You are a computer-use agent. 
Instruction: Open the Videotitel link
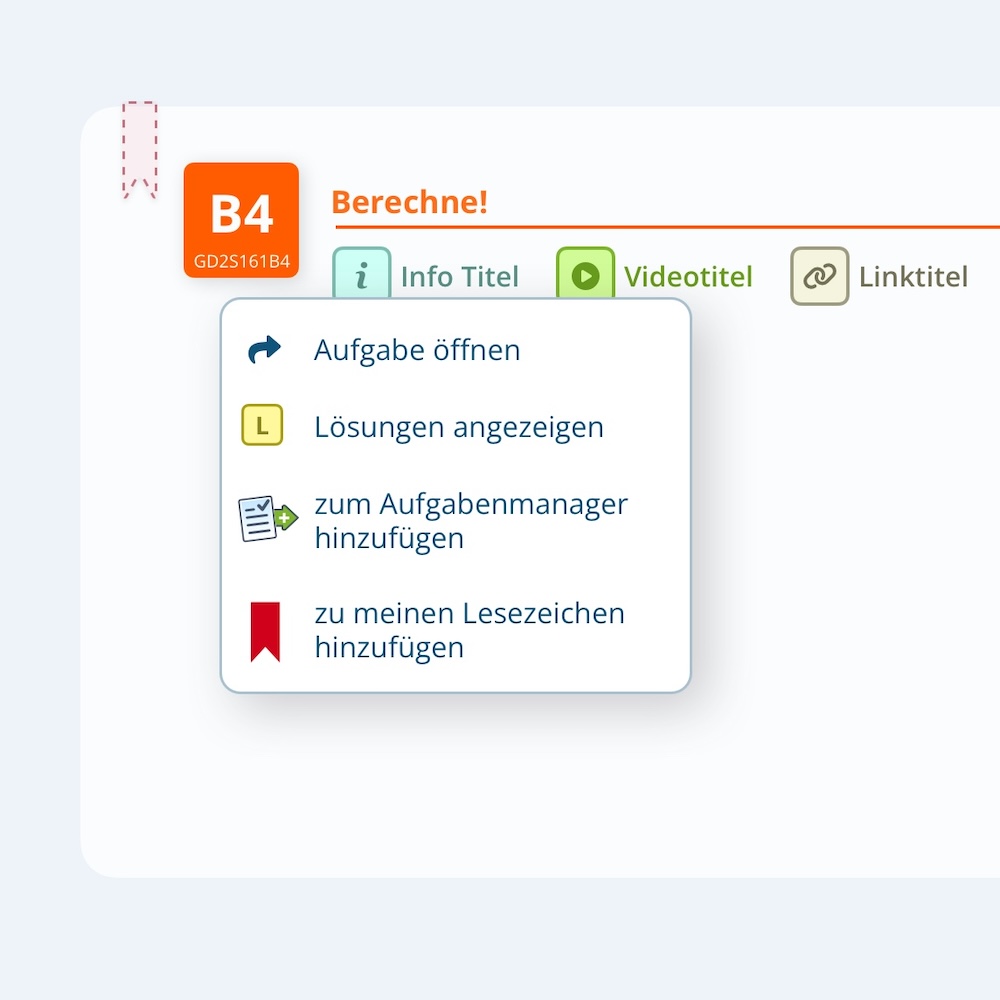(x=688, y=277)
